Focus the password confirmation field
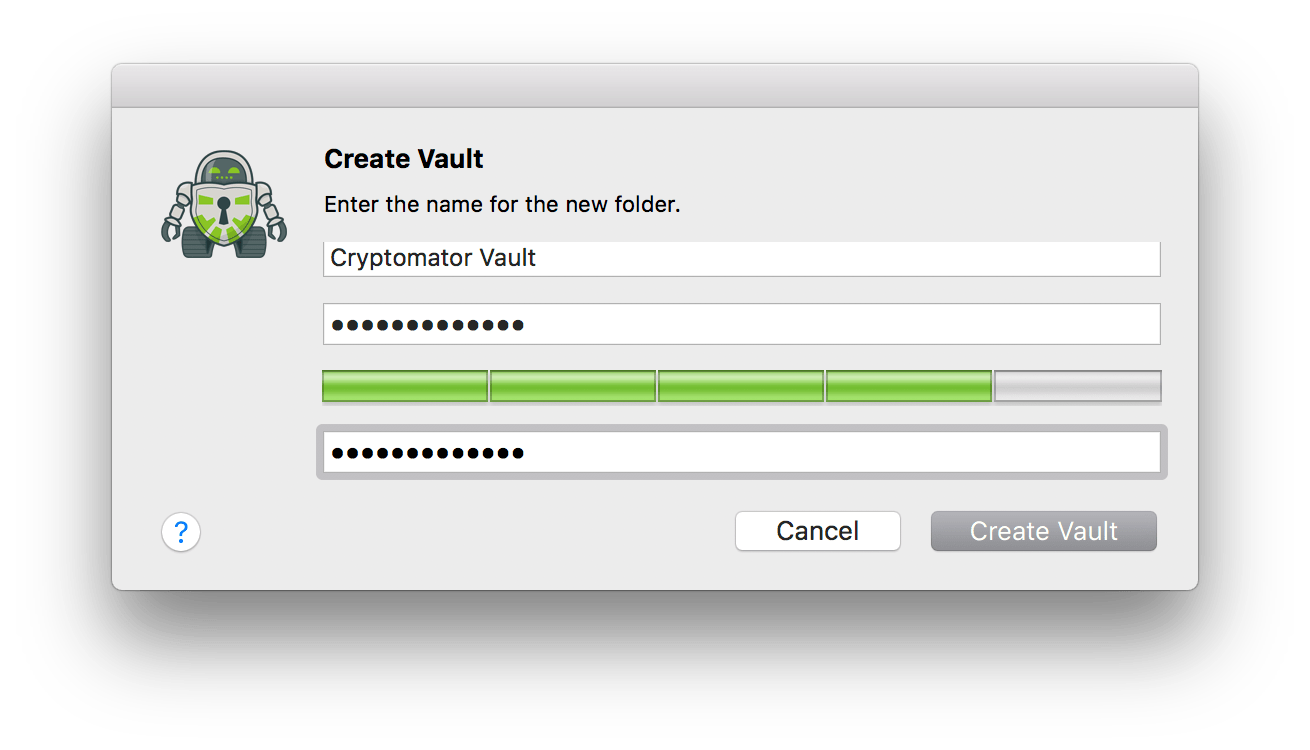Image resolution: width=1310 pixels, height=750 pixels. click(740, 451)
